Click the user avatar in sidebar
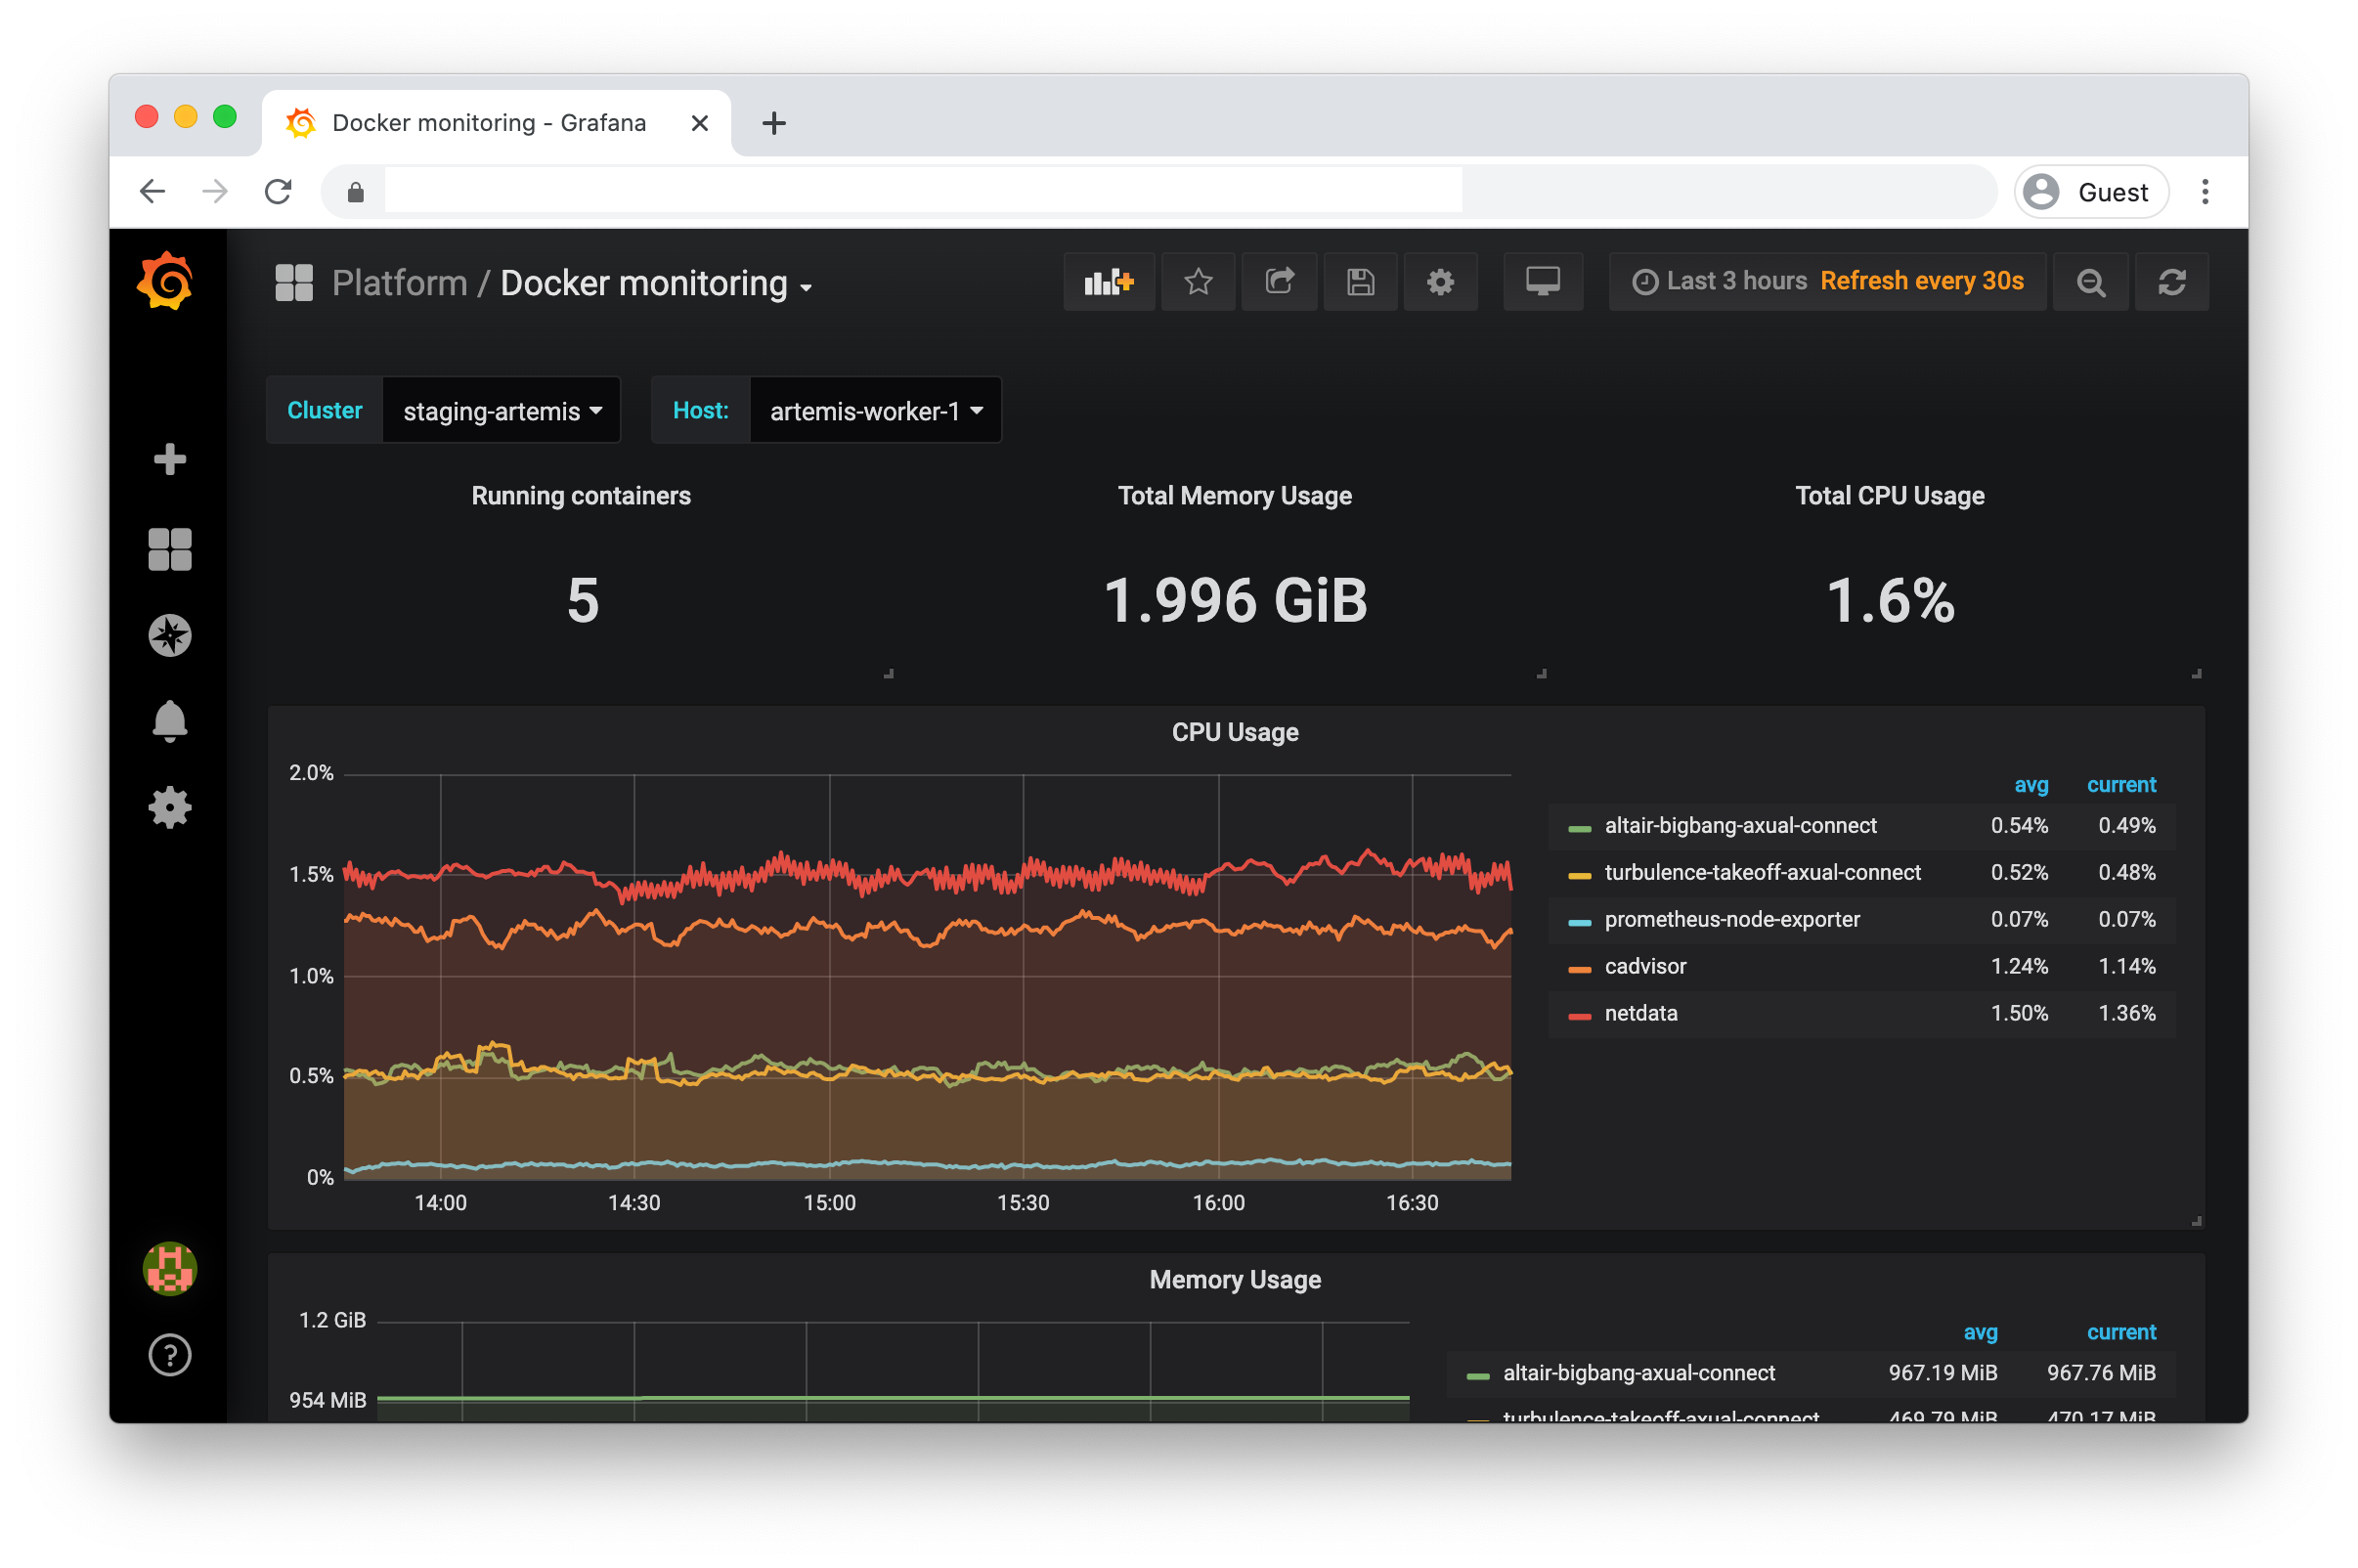The width and height of the screenshot is (2358, 1568). [x=169, y=1269]
